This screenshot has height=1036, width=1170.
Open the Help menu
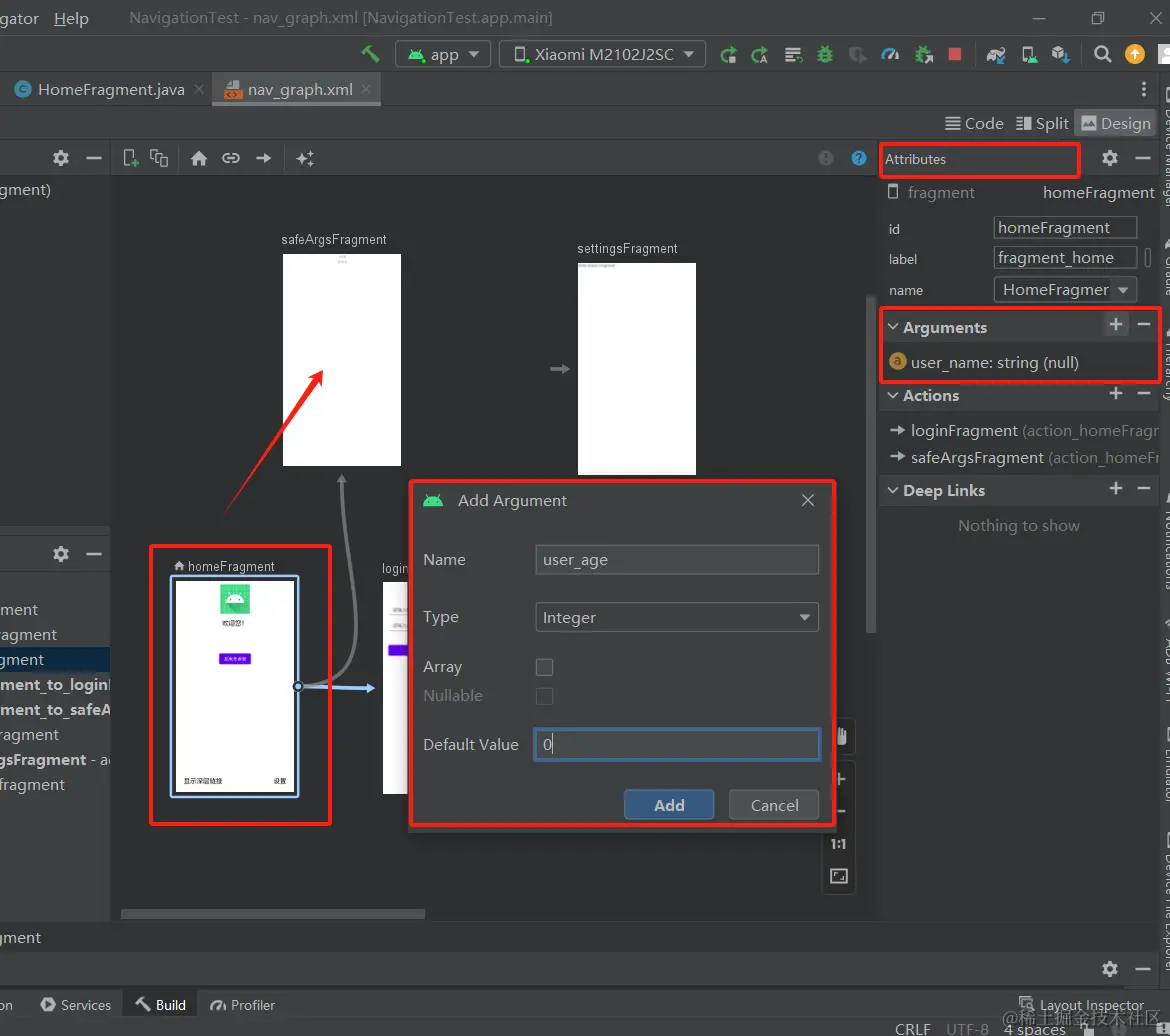[71, 18]
